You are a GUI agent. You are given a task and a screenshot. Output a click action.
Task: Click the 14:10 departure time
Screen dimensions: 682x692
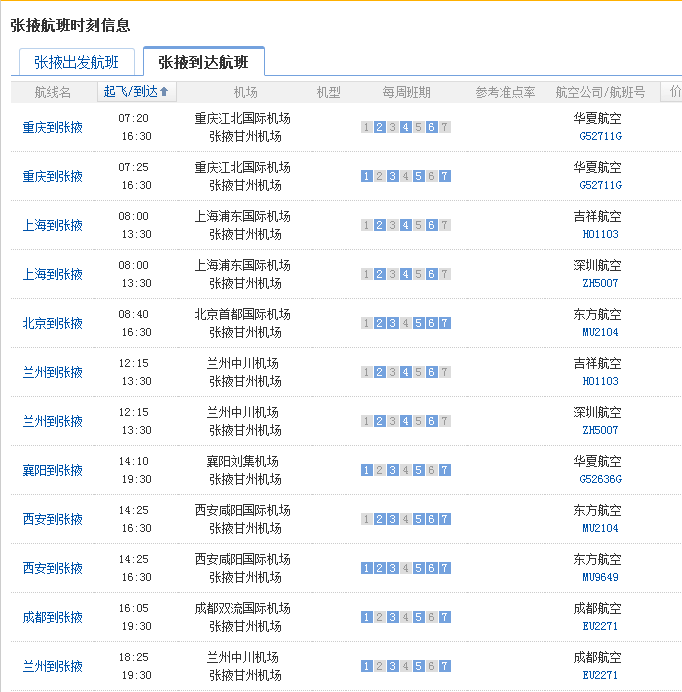[x=133, y=461]
